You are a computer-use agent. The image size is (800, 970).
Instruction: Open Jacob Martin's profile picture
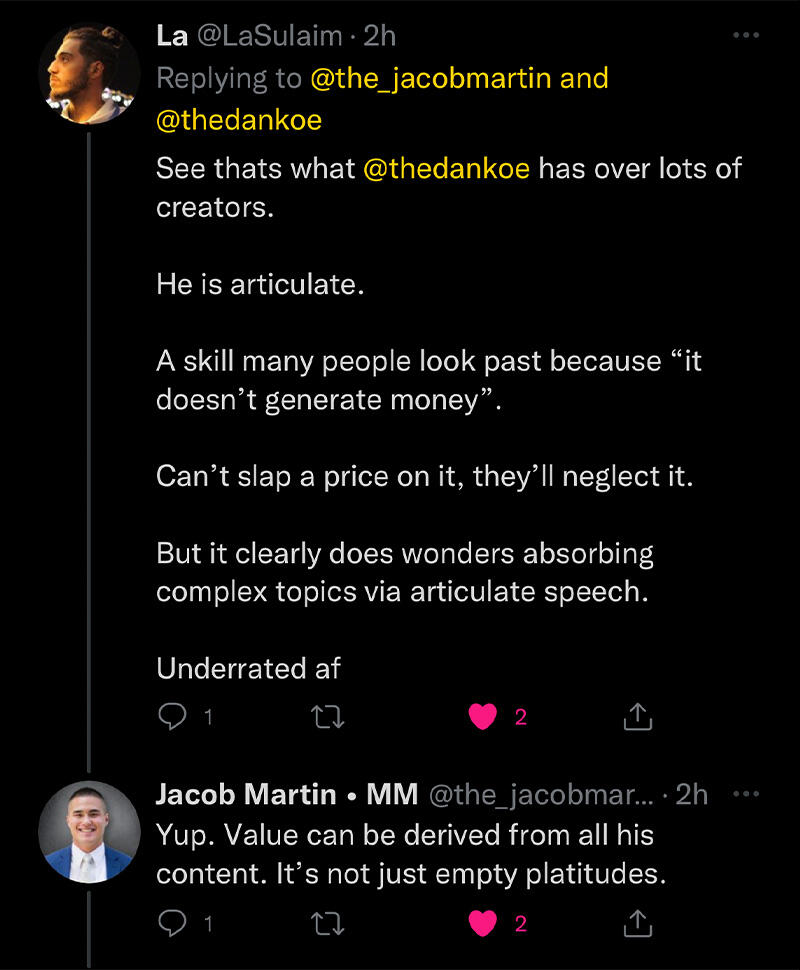[88, 832]
